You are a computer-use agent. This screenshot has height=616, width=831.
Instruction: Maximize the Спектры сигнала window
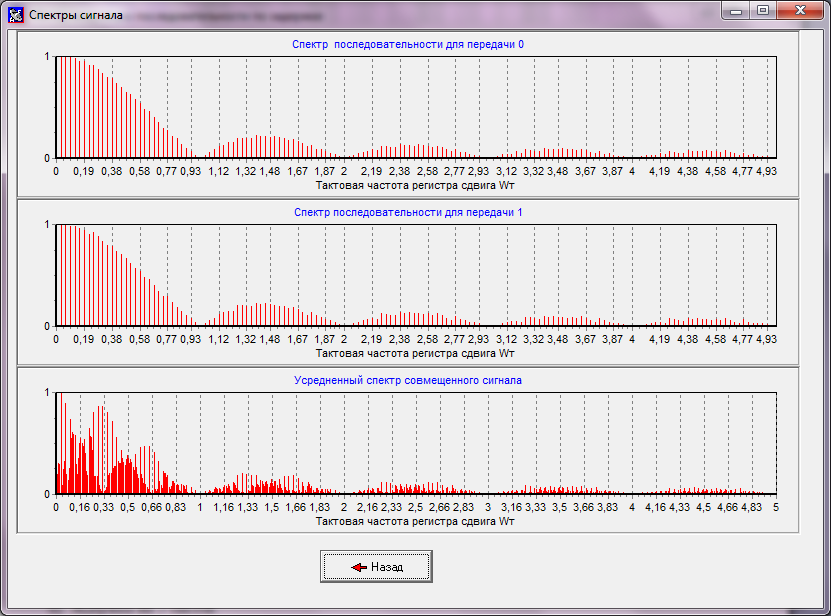point(763,10)
